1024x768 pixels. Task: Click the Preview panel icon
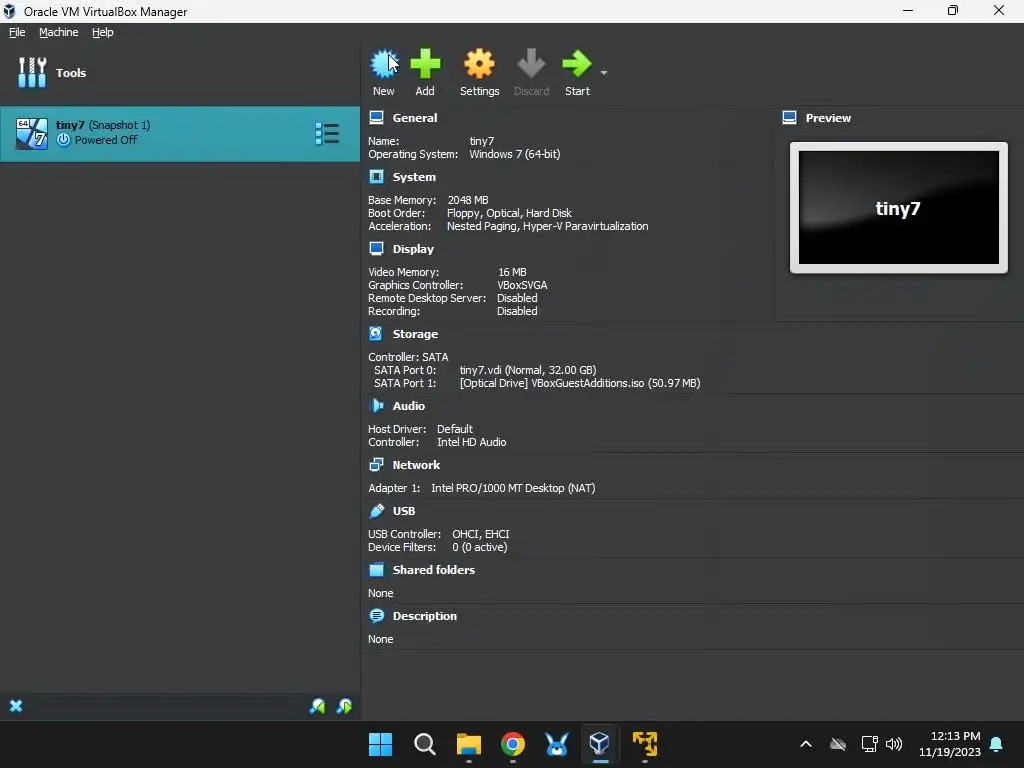(x=789, y=118)
